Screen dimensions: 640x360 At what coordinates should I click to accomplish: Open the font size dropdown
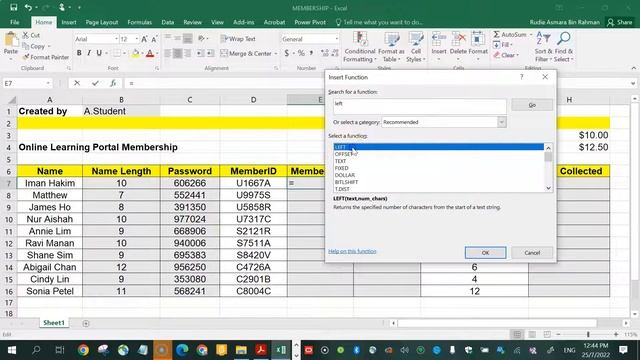point(136,39)
